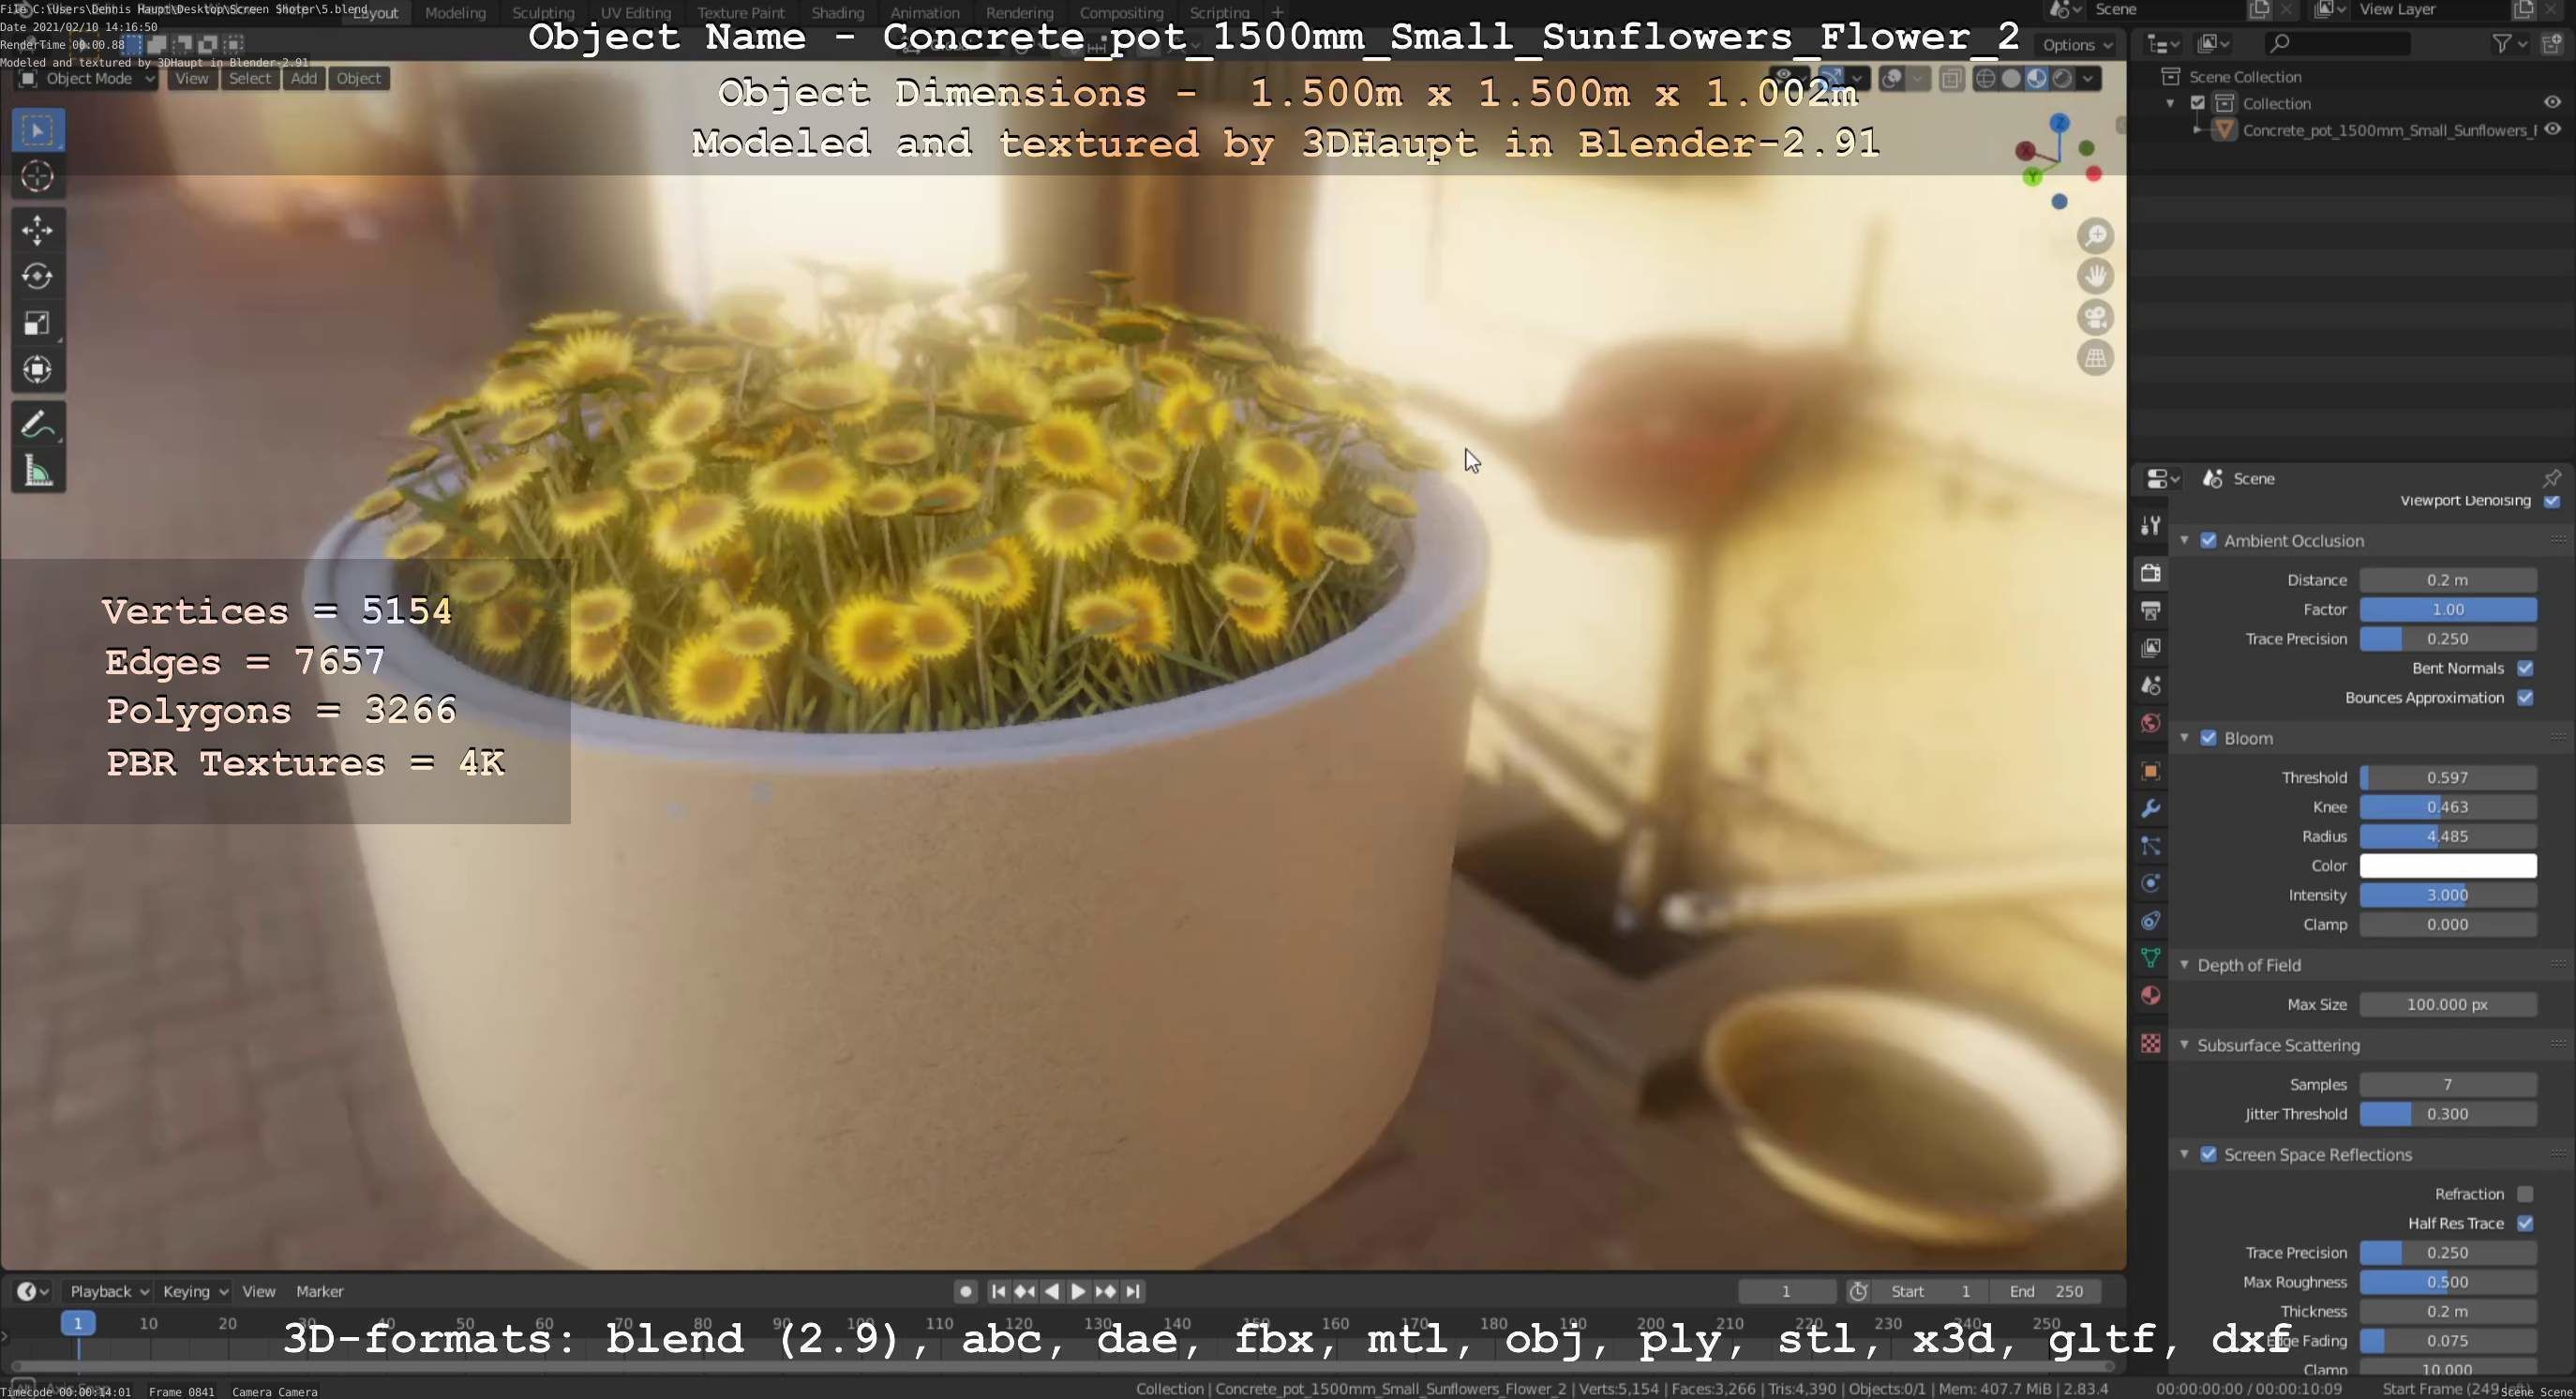Open the outliner filter dropdown
The width and height of the screenshot is (2576, 1399).
point(2509,43)
